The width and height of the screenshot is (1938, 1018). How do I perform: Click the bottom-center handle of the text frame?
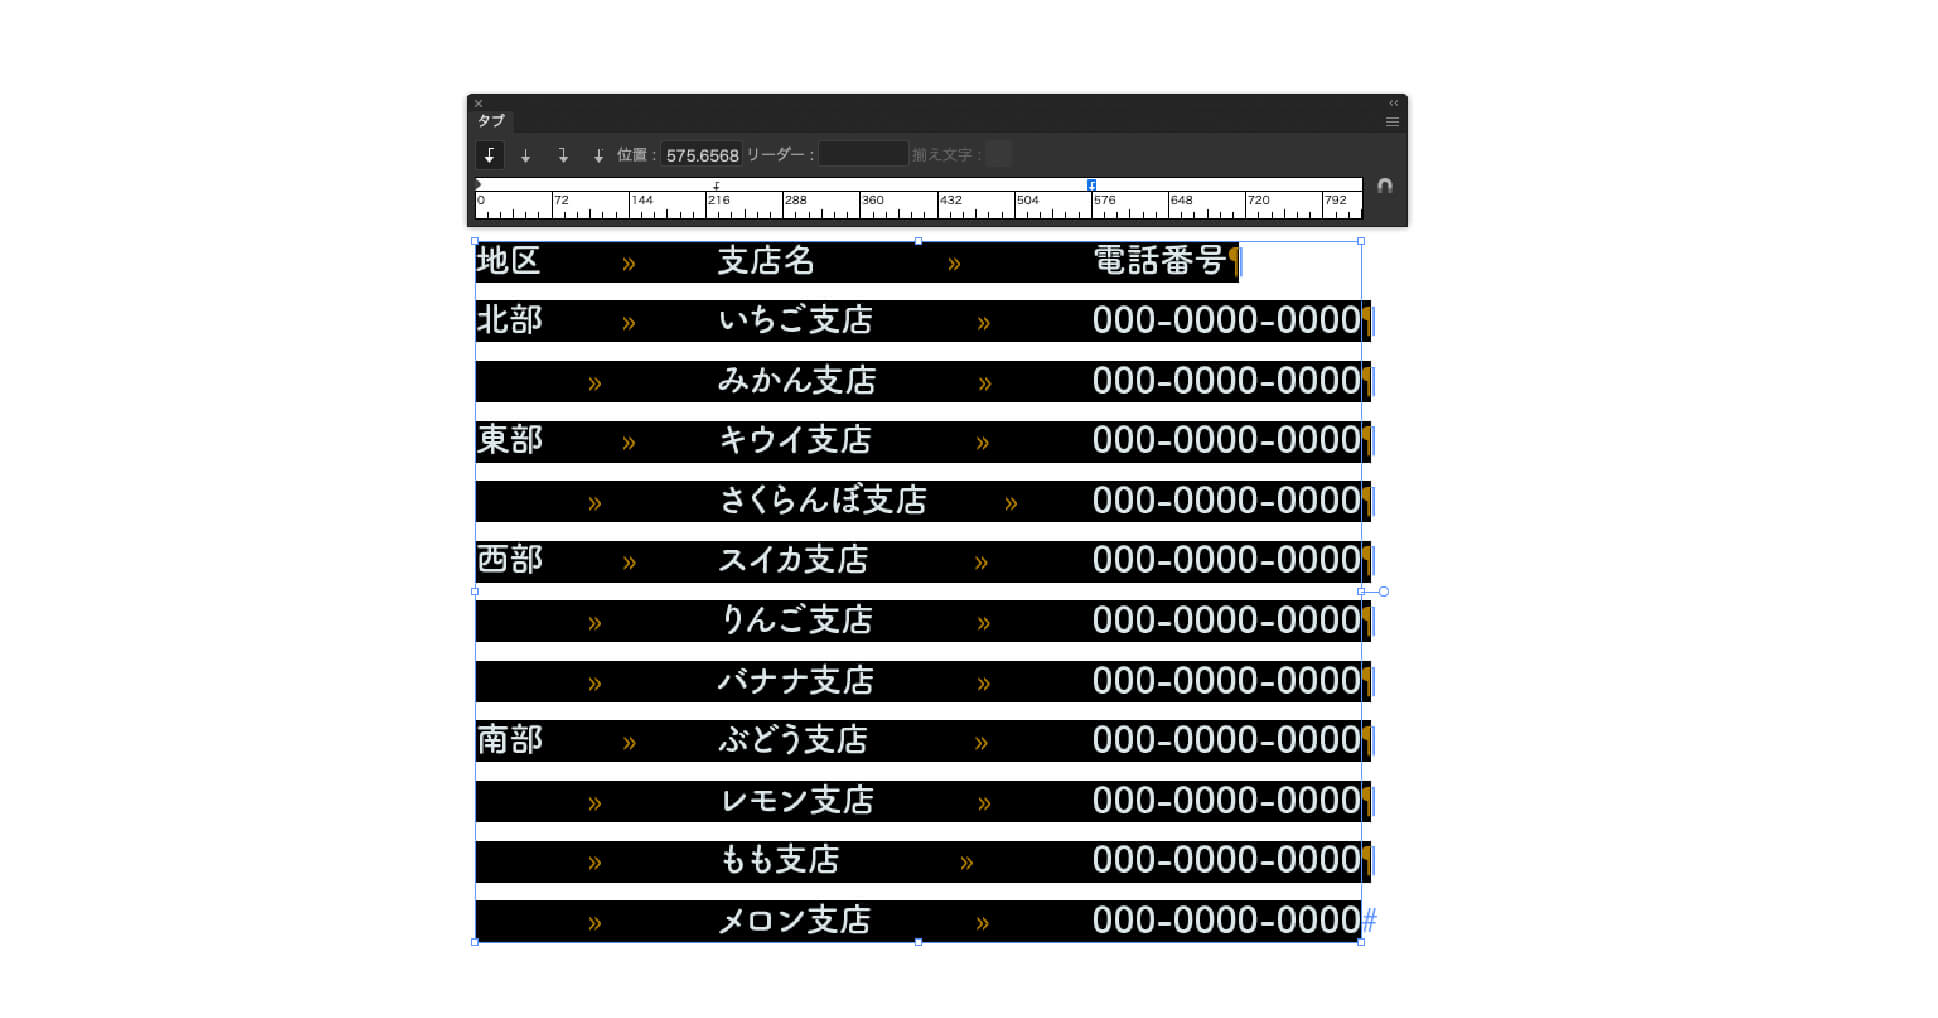tap(918, 942)
